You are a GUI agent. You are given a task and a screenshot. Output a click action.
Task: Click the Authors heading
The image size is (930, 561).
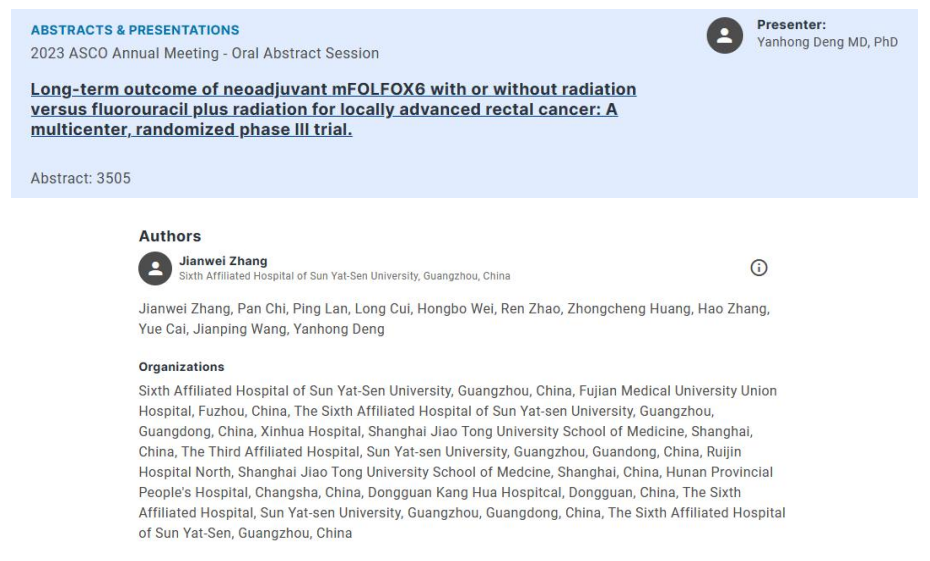coord(170,236)
